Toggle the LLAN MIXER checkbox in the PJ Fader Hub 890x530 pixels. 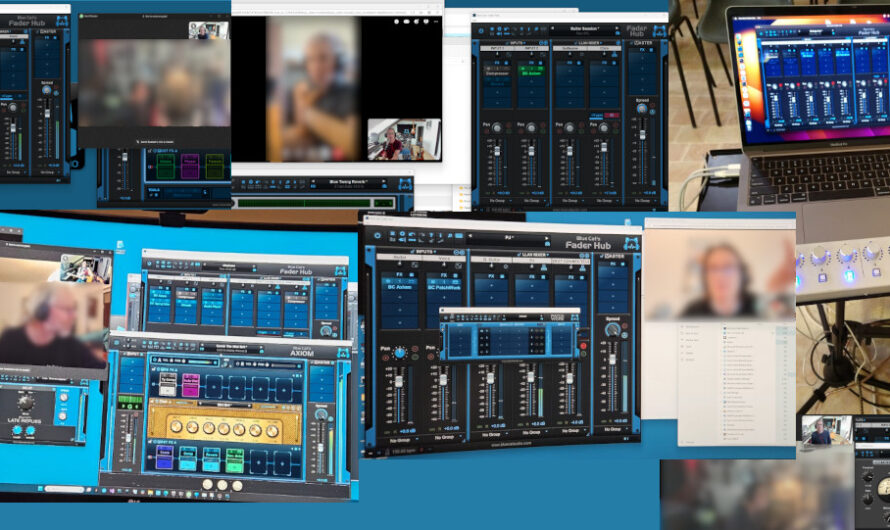[519, 254]
